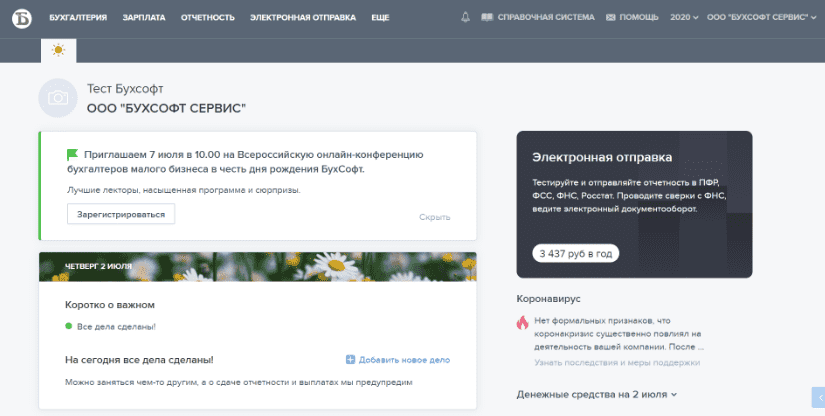Click the sun tab icon
The image size is (825, 416).
58,50
